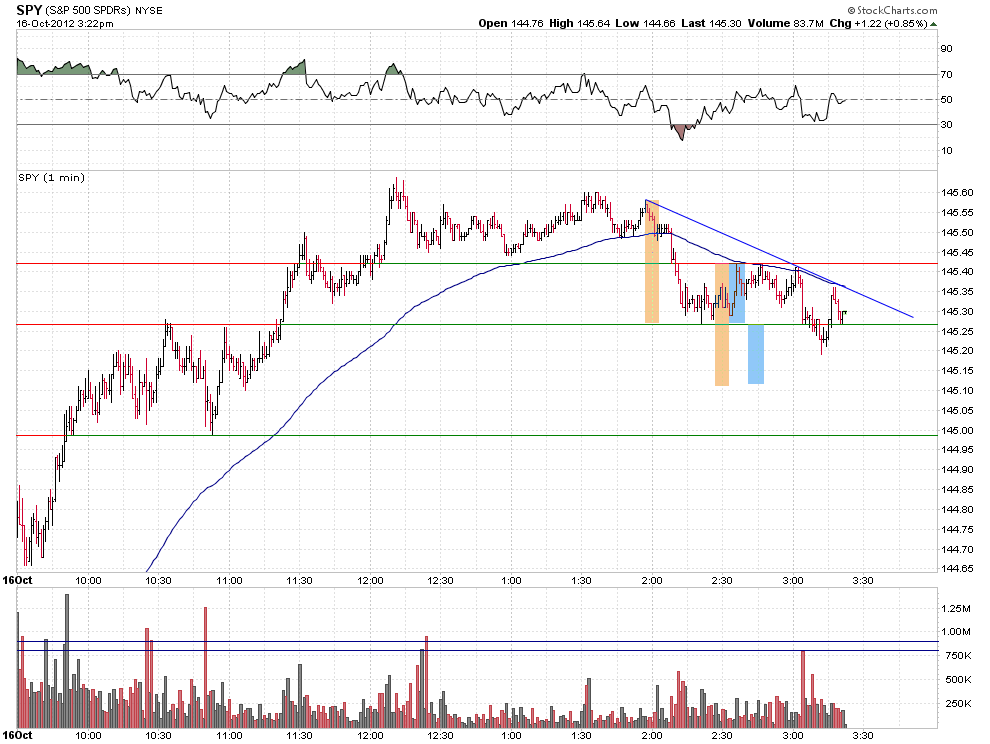Screen dimensions: 990x744
Task: Click the 'Last 145.30' value
Action: pos(712,23)
